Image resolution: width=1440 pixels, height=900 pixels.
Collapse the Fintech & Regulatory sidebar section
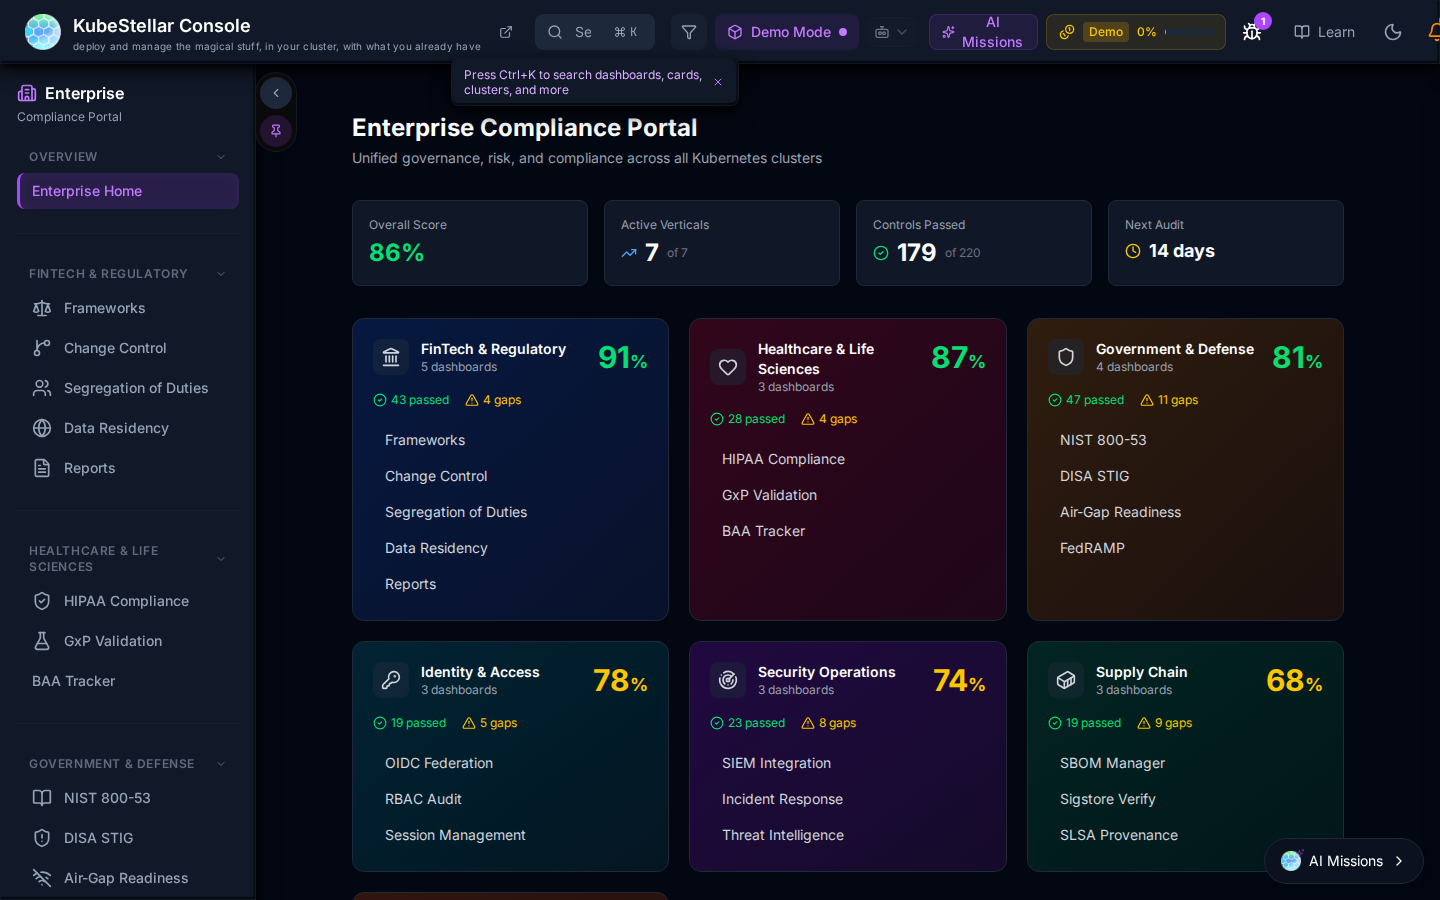(221, 274)
